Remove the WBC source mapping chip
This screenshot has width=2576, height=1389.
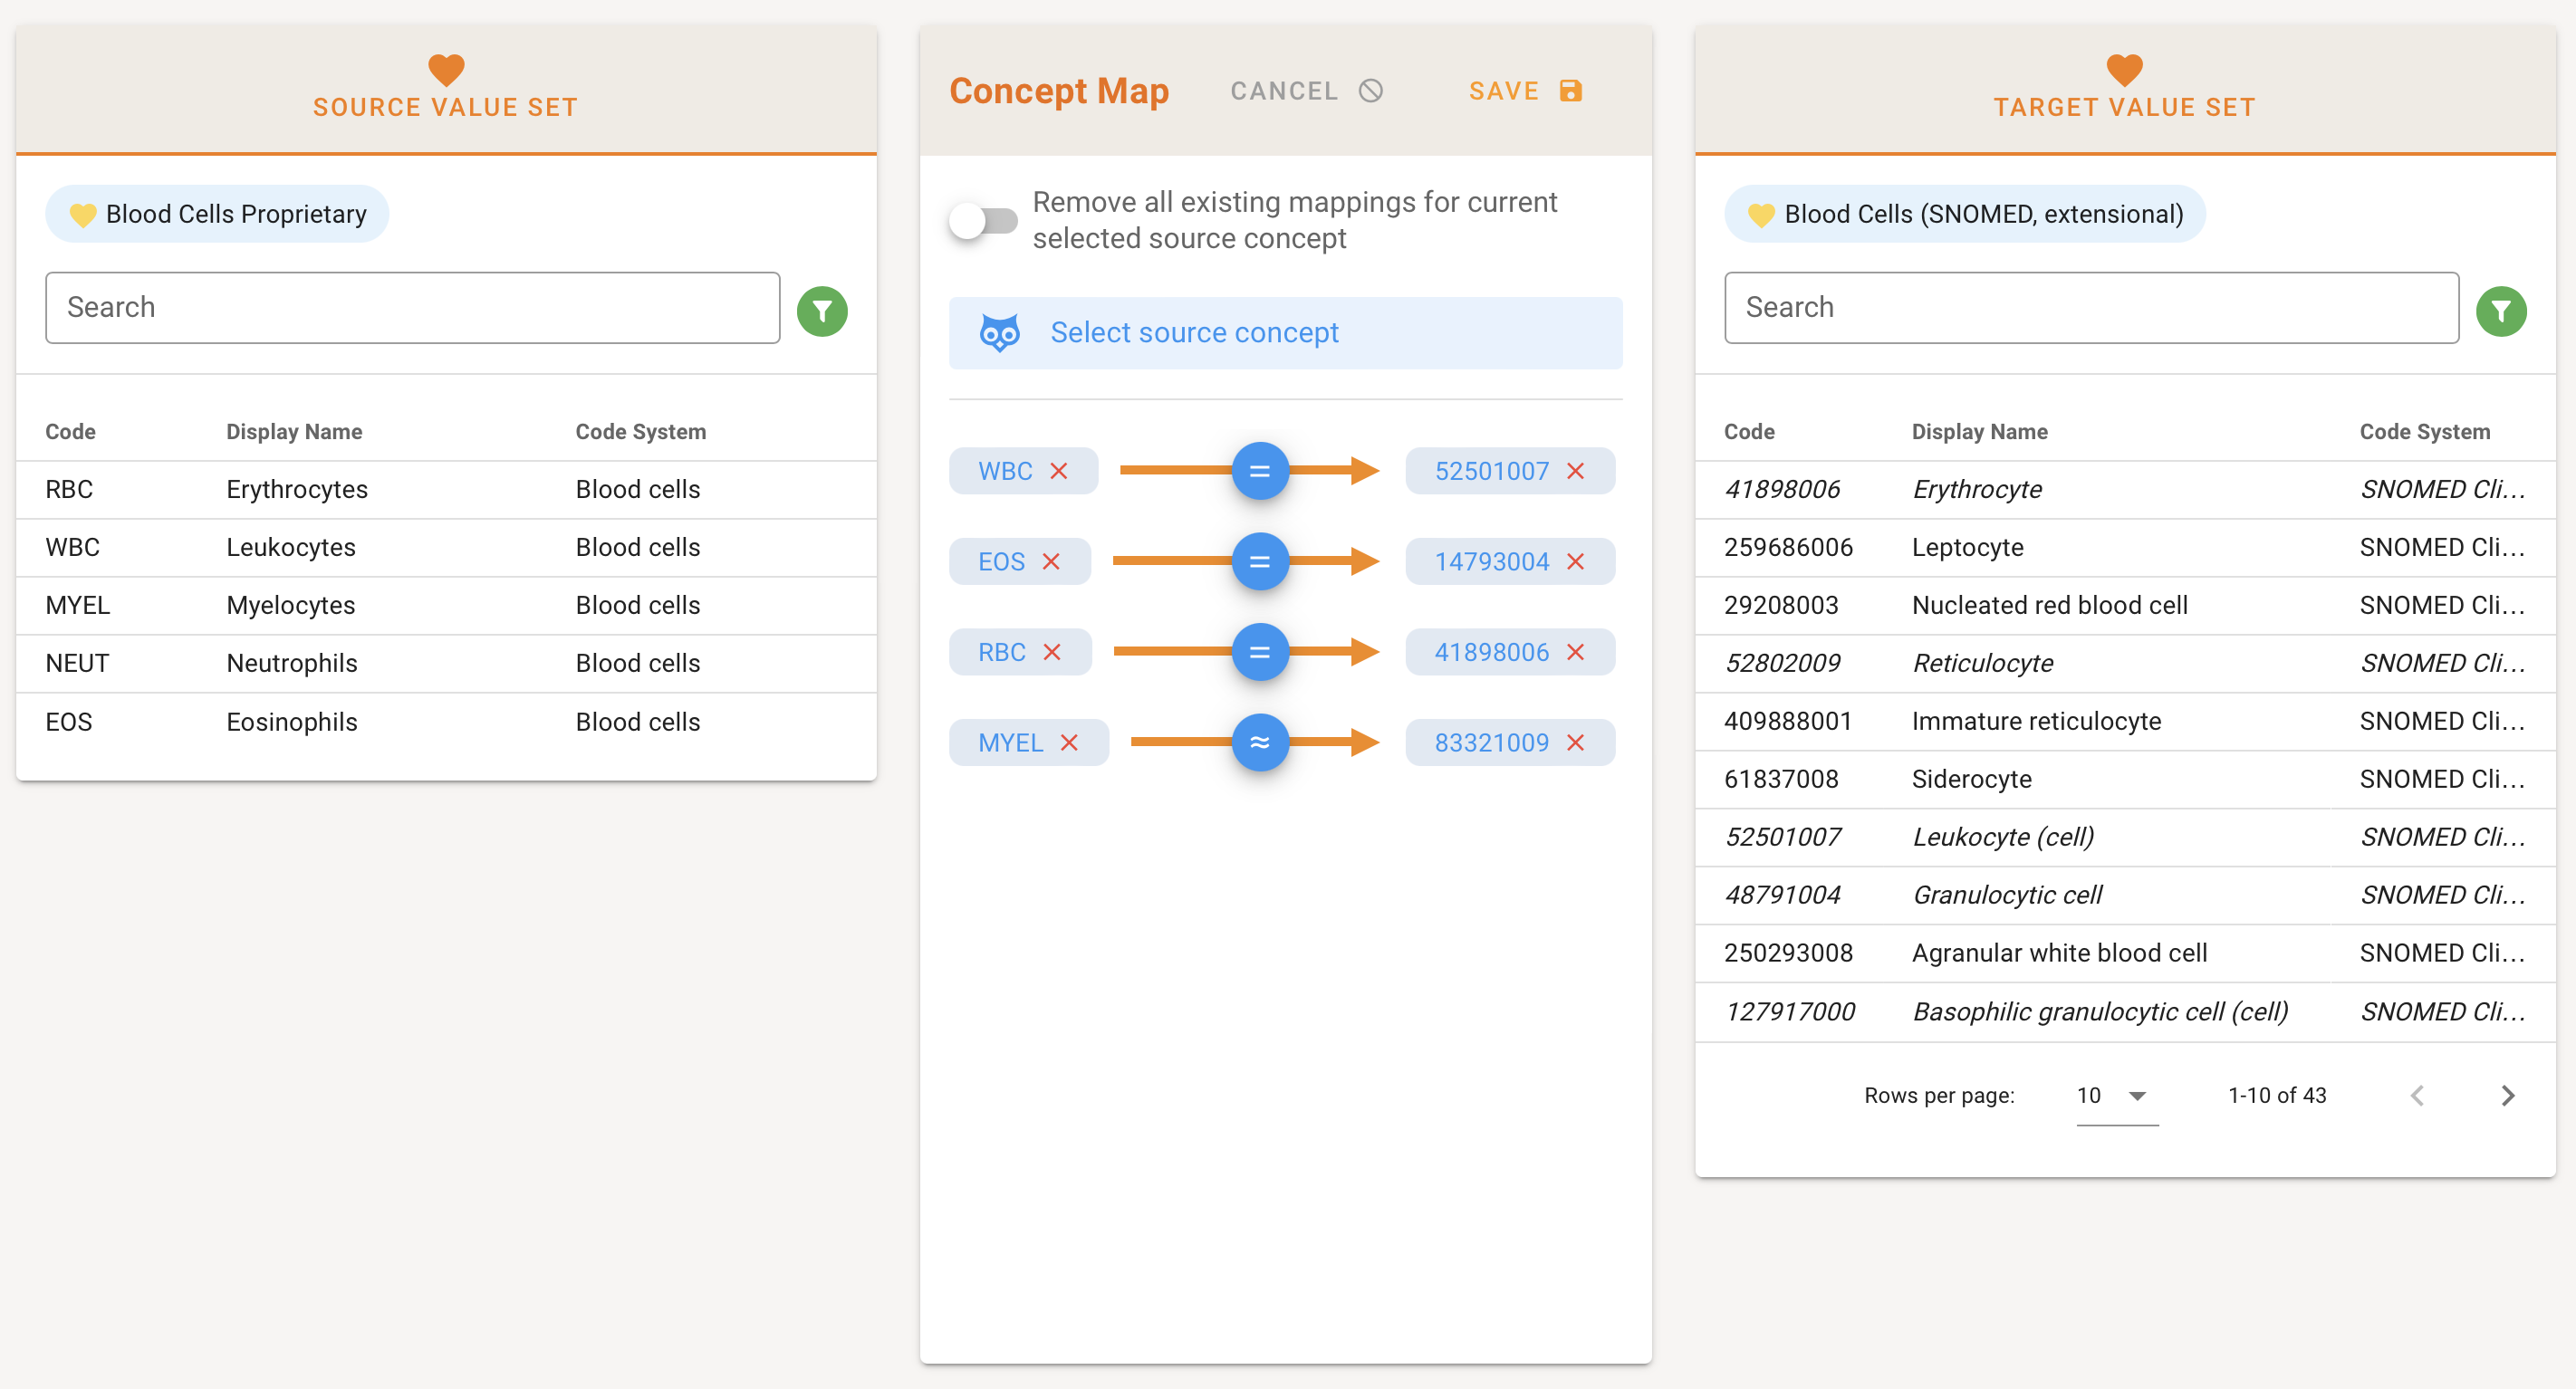(1059, 471)
